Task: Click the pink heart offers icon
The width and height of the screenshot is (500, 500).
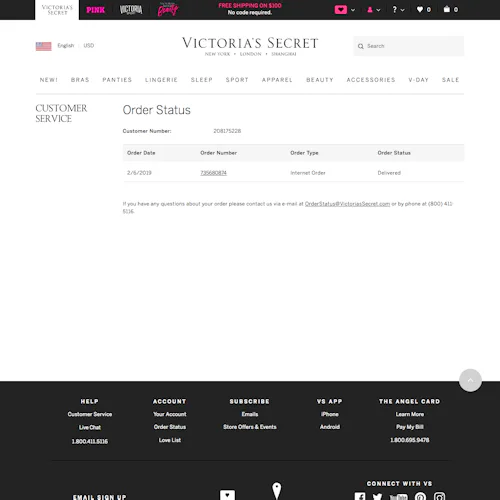Action: (341, 10)
